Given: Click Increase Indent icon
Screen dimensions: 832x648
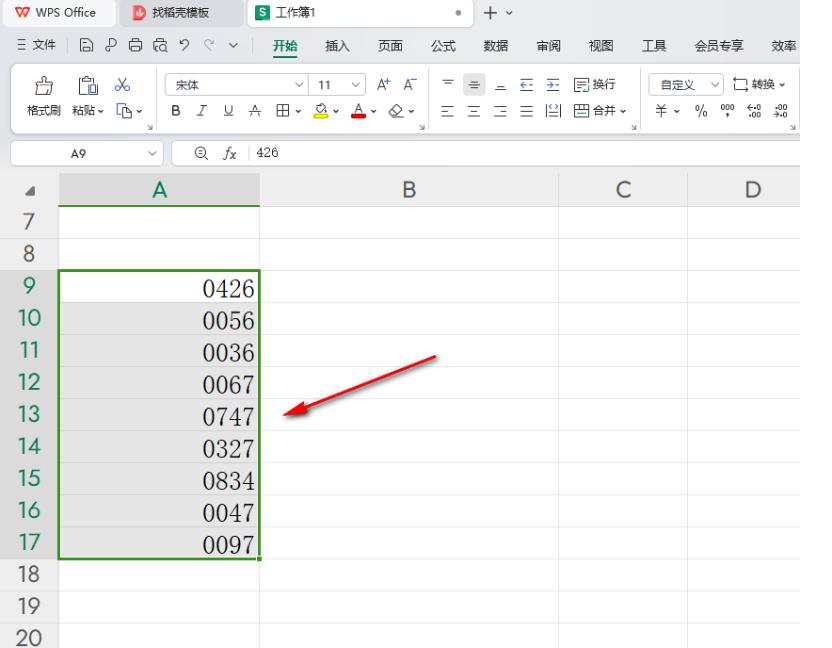Looking at the screenshot, I should 553,84.
